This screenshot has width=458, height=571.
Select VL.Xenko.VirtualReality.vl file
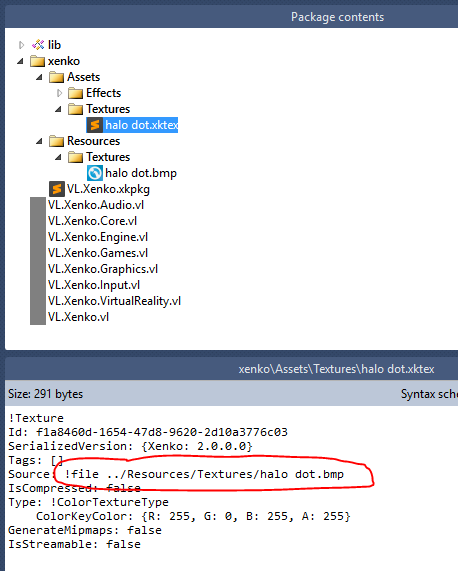point(114,301)
